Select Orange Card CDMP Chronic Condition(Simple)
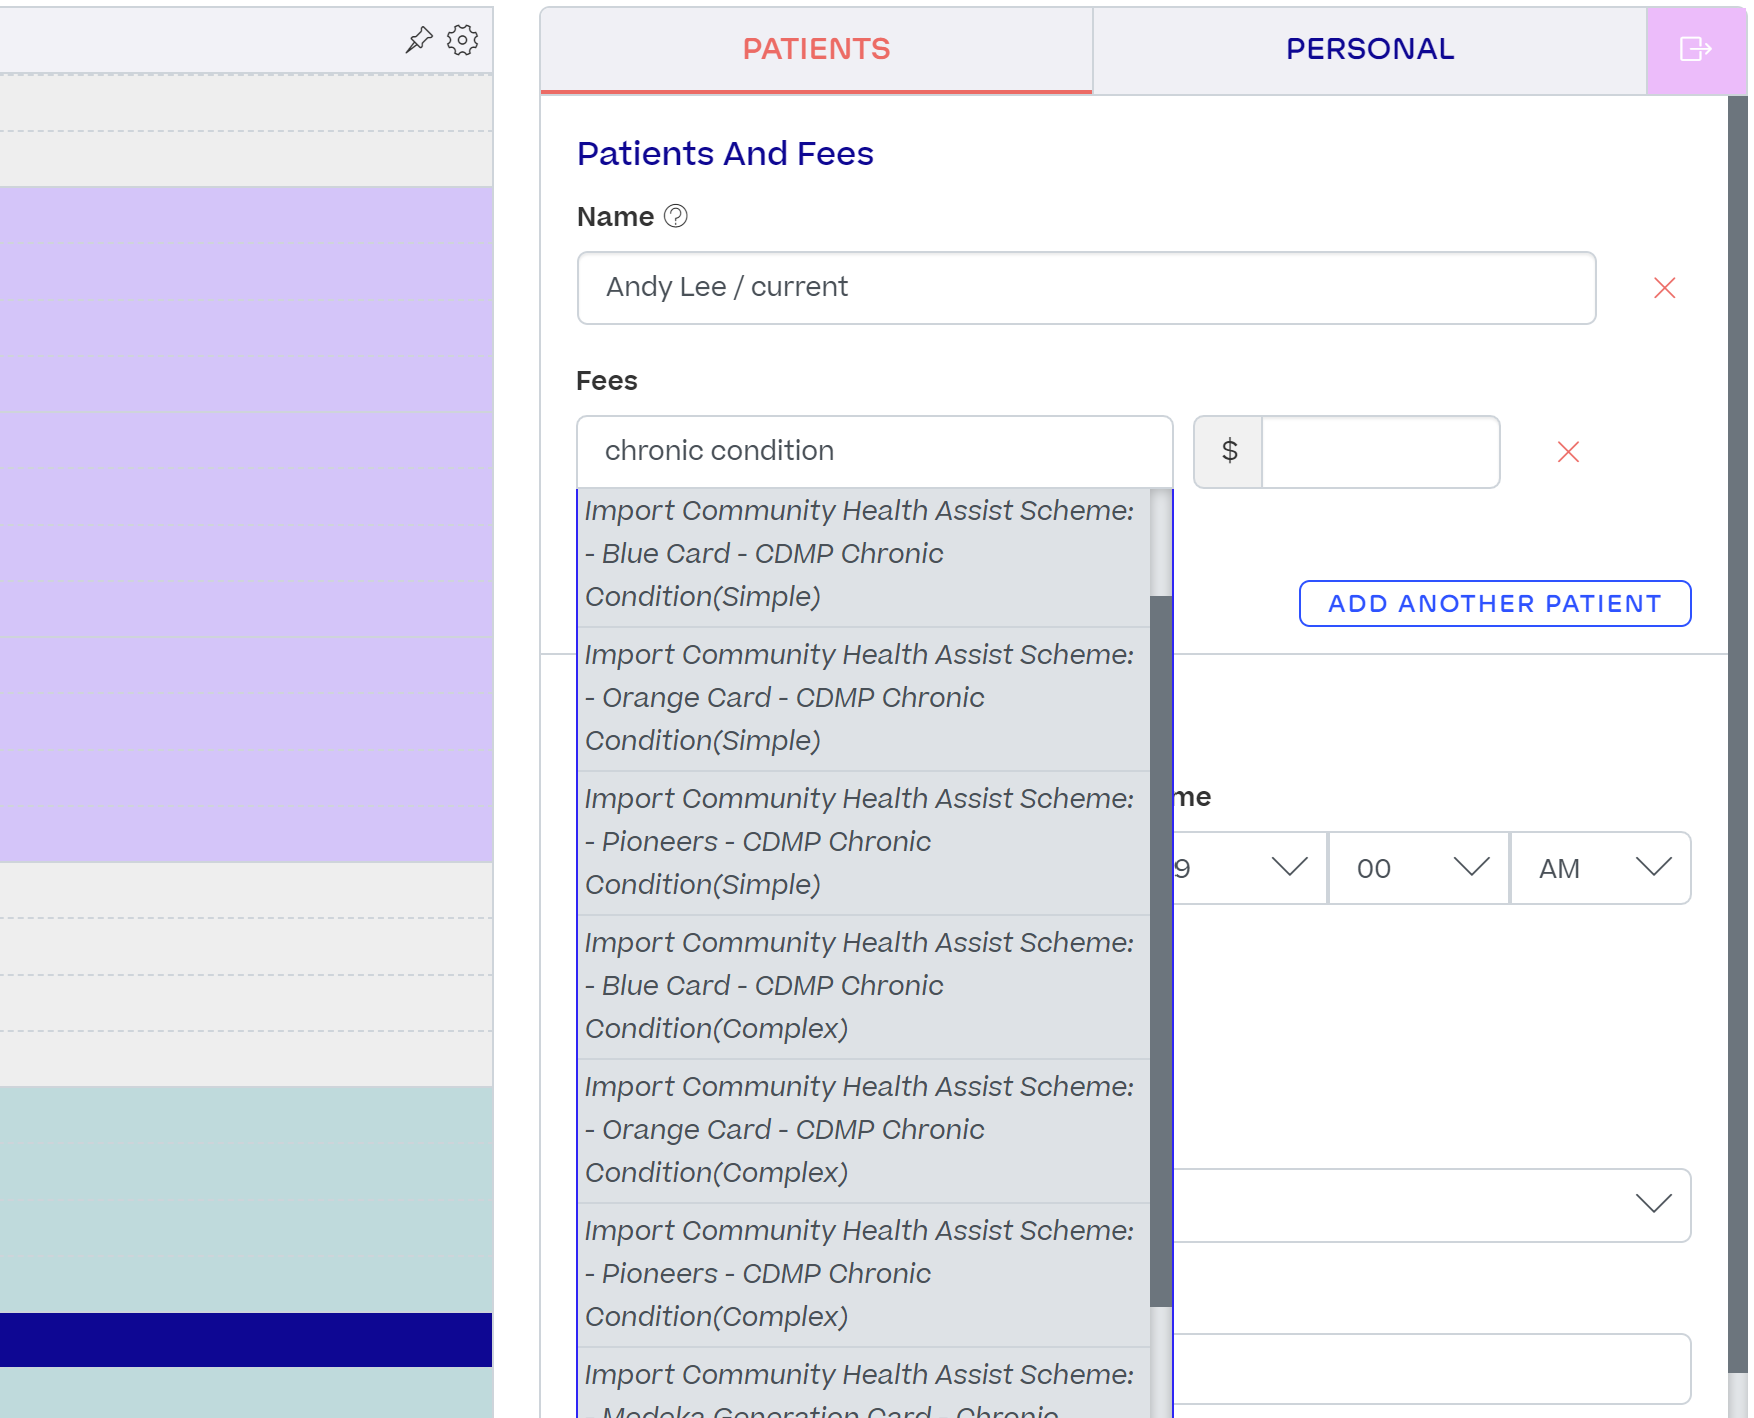 [864, 698]
